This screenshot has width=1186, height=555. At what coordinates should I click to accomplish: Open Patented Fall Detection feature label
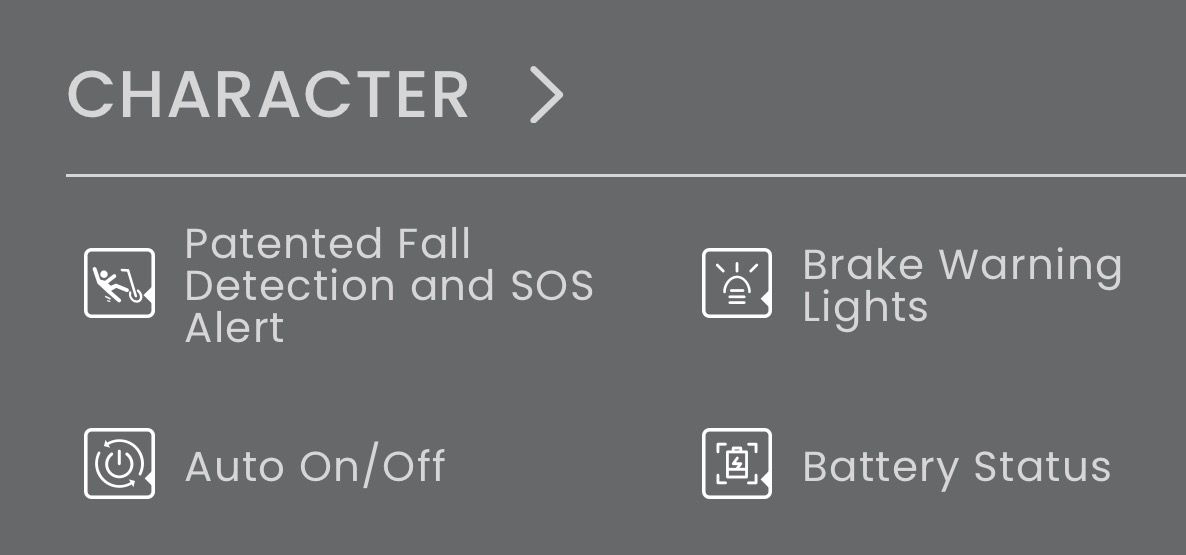pos(388,286)
